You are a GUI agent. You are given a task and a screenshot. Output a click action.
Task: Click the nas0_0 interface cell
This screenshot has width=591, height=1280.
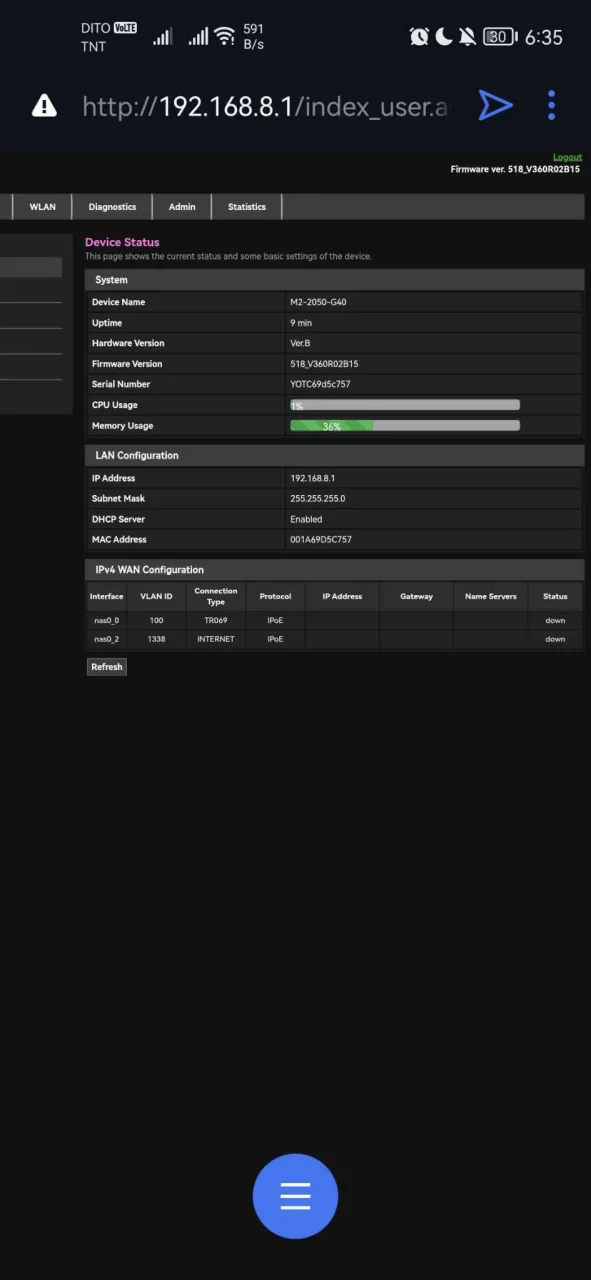pos(106,621)
